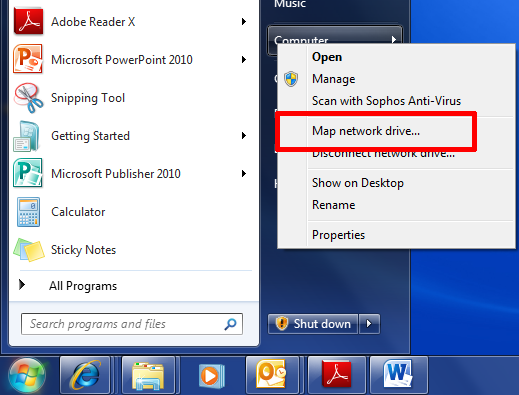The image size is (519, 395).
Task: Click the Search programs and files box
Action: [x=132, y=324]
